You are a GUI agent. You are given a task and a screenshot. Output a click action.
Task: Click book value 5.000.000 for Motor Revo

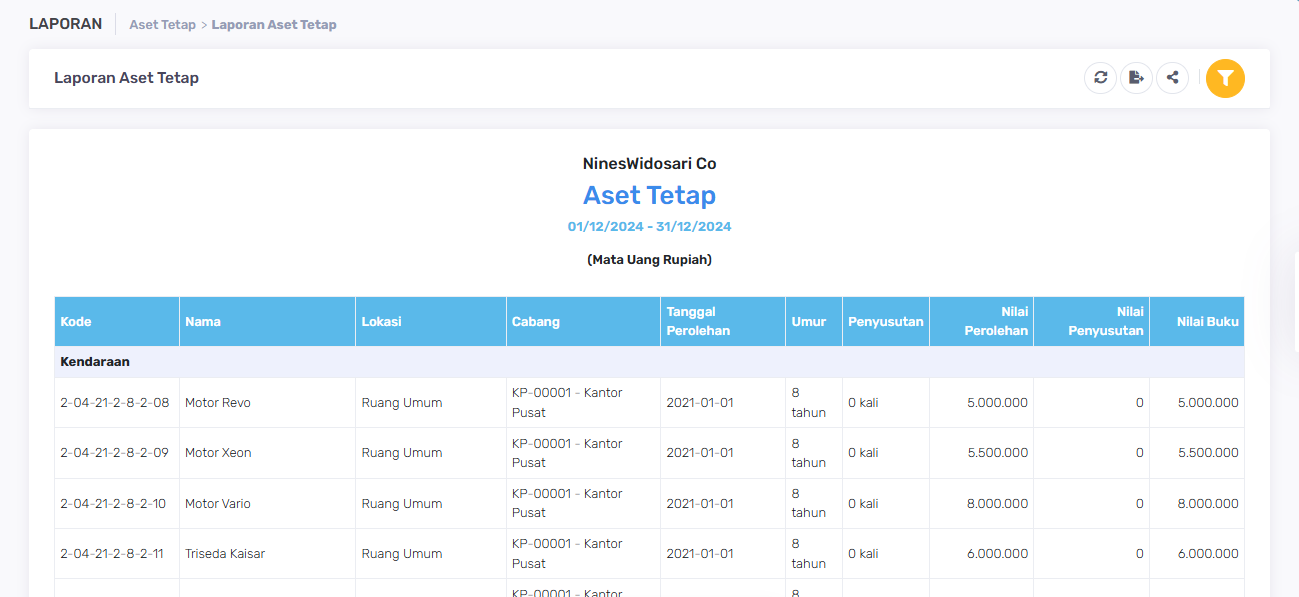[x=1208, y=403]
